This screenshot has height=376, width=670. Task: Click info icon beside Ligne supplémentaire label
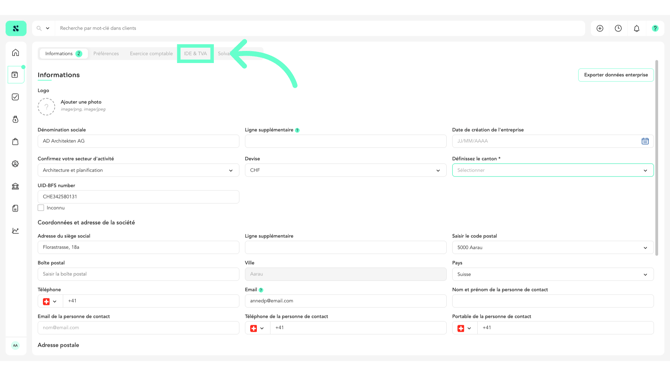click(297, 130)
